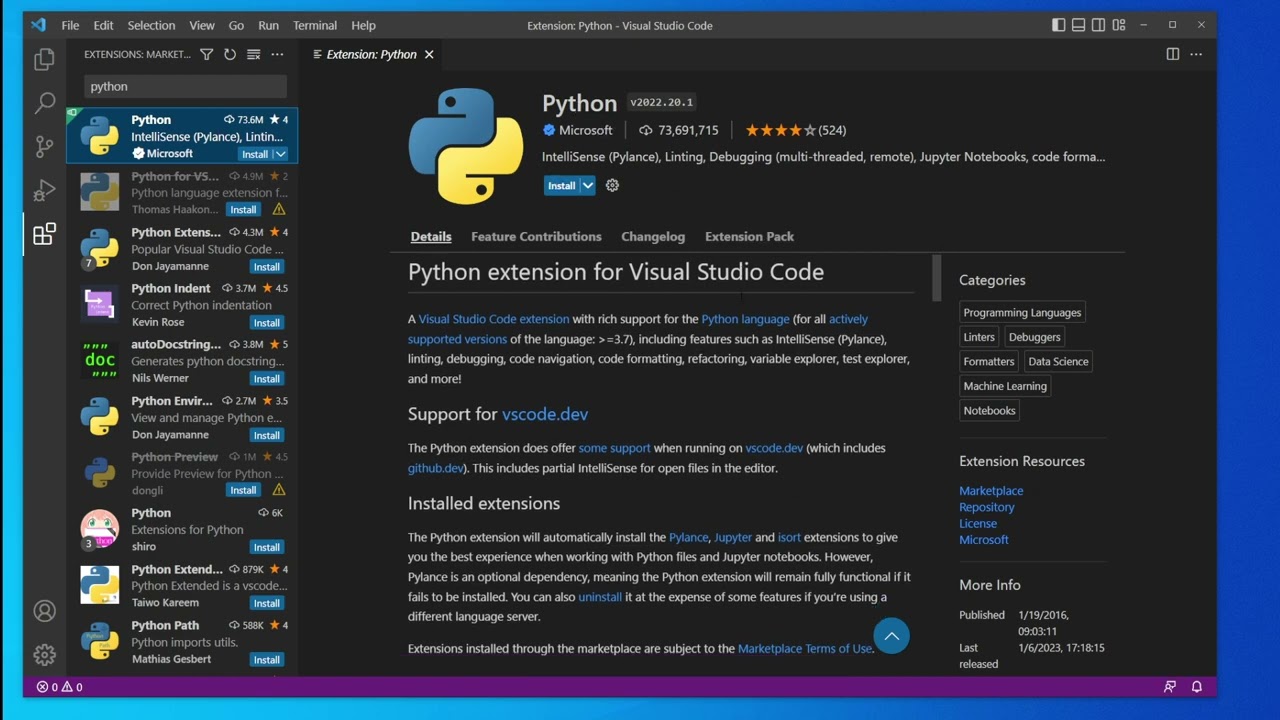The image size is (1280, 720).
Task: Follow the Pylance link
Action: click(x=688, y=537)
